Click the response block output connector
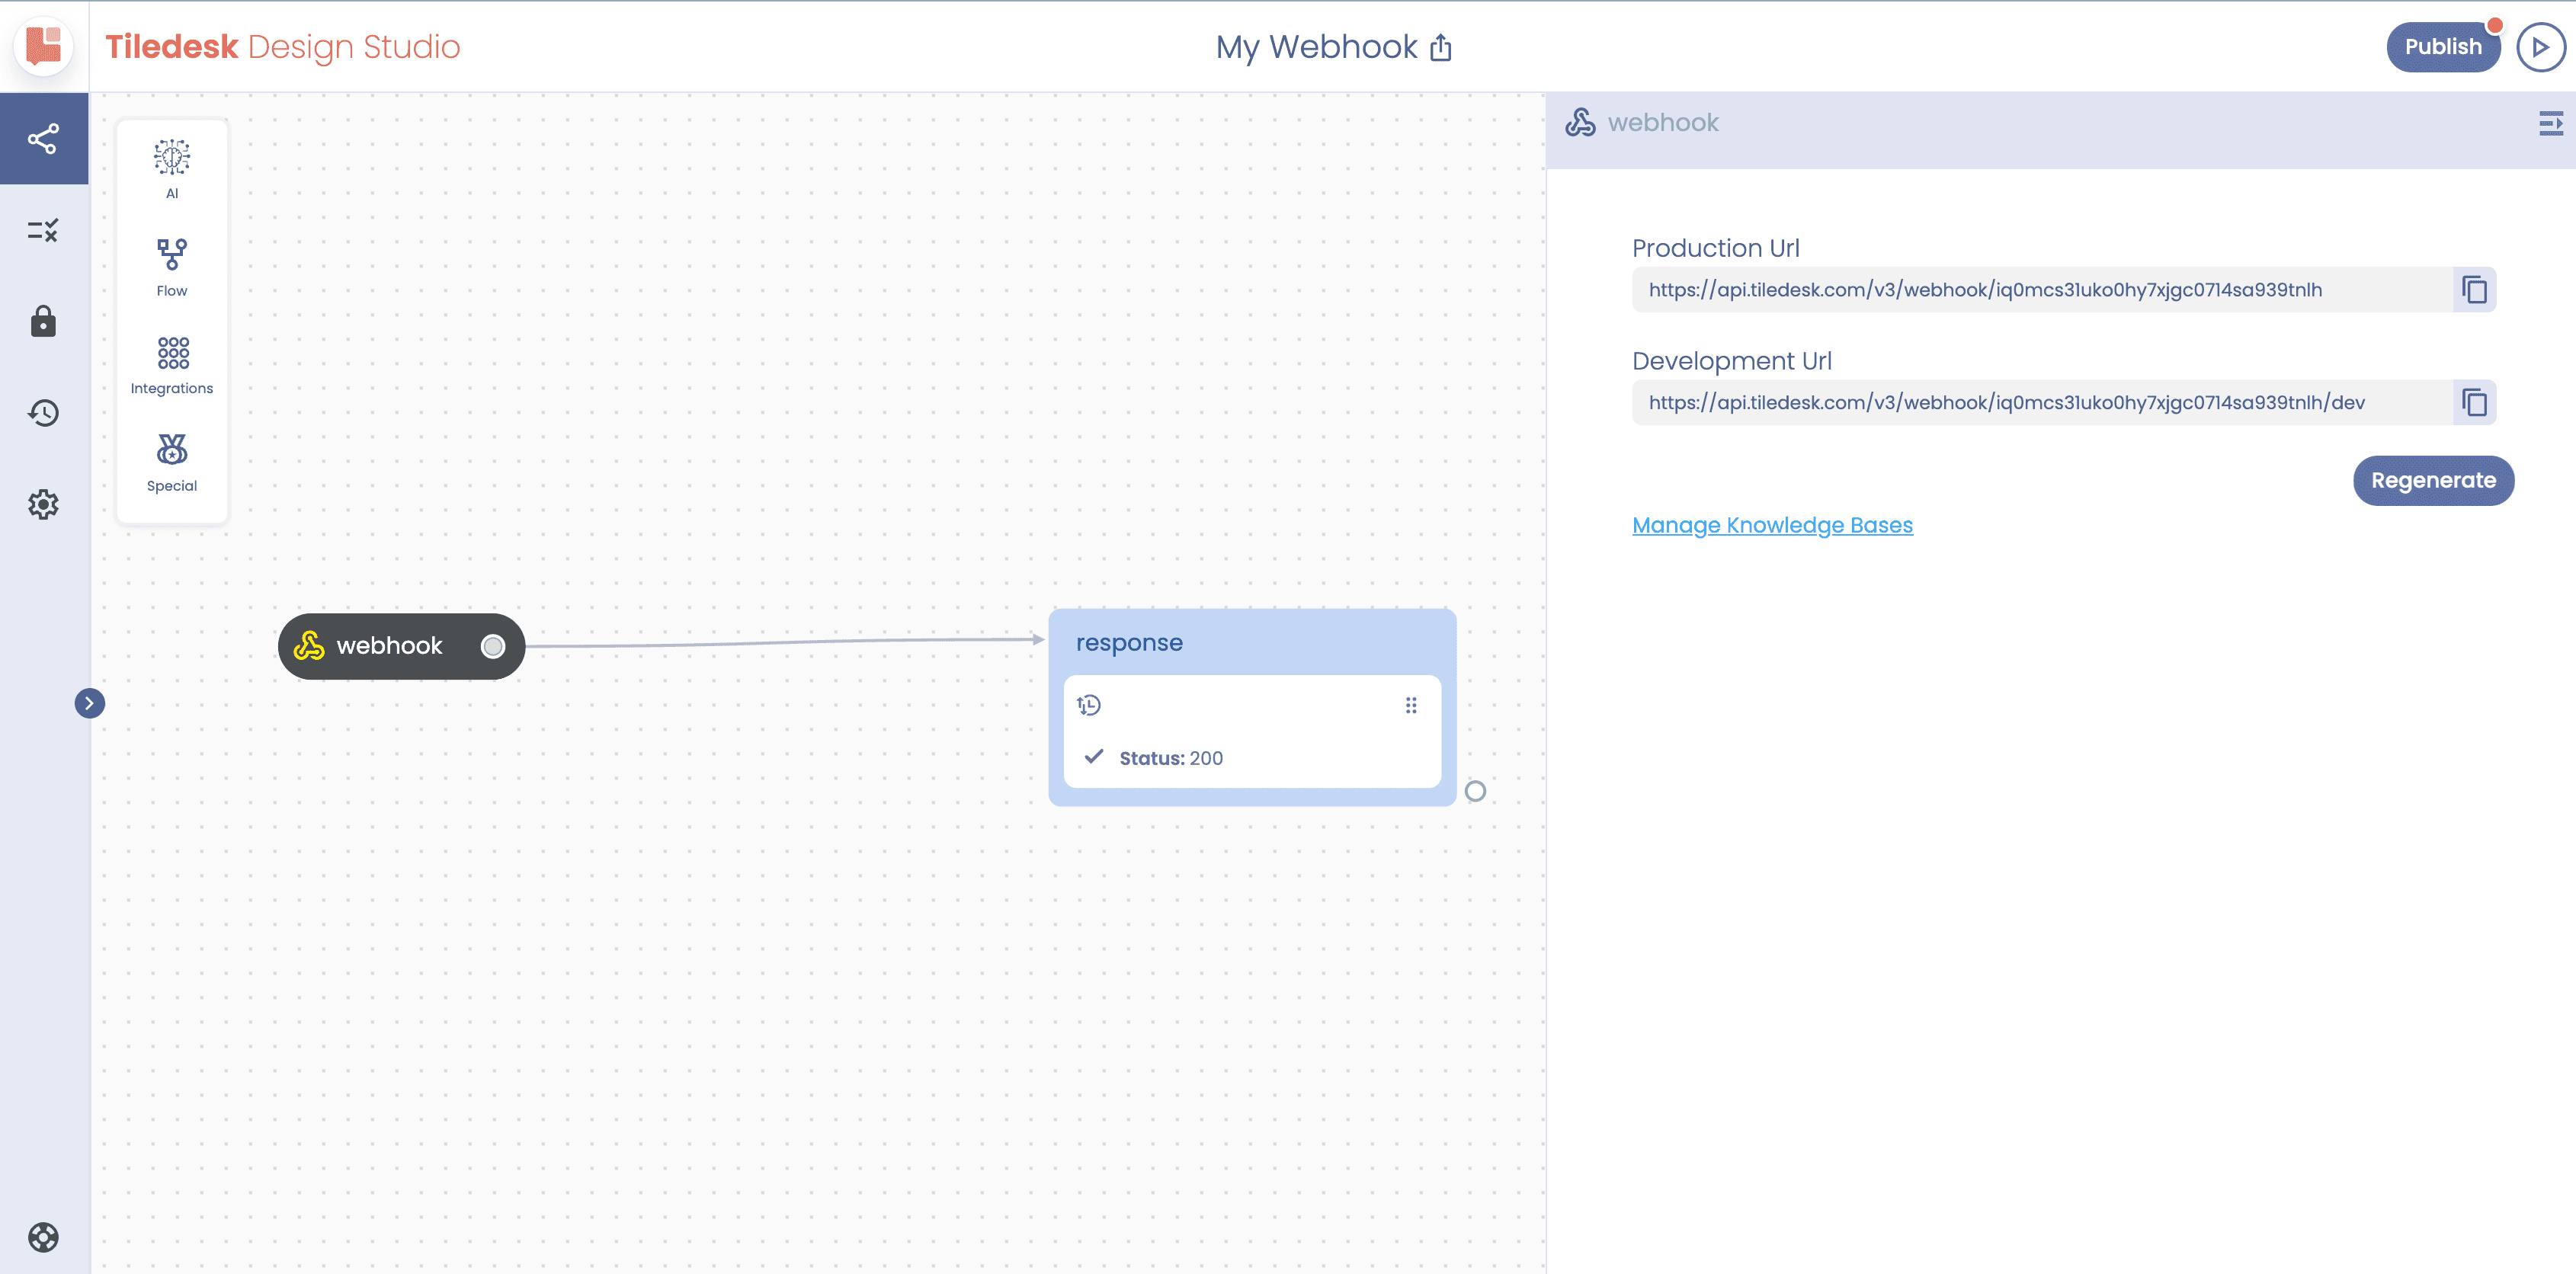 pos(1475,791)
